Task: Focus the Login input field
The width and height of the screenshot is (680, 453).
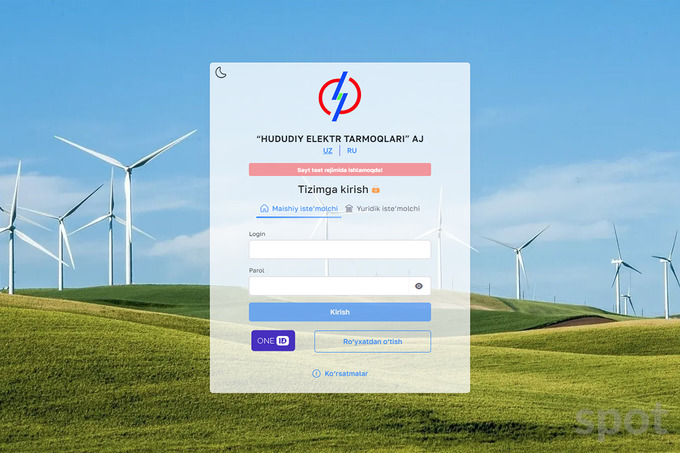Action: pyautogui.click(x=340, y=250)
